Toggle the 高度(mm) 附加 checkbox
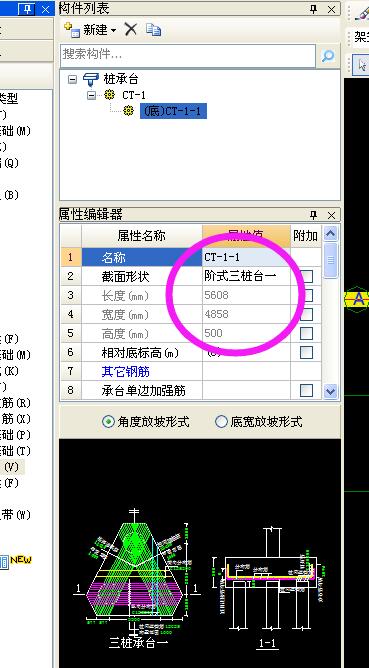Viewport: 369px width, 668px height. point(306,333)
